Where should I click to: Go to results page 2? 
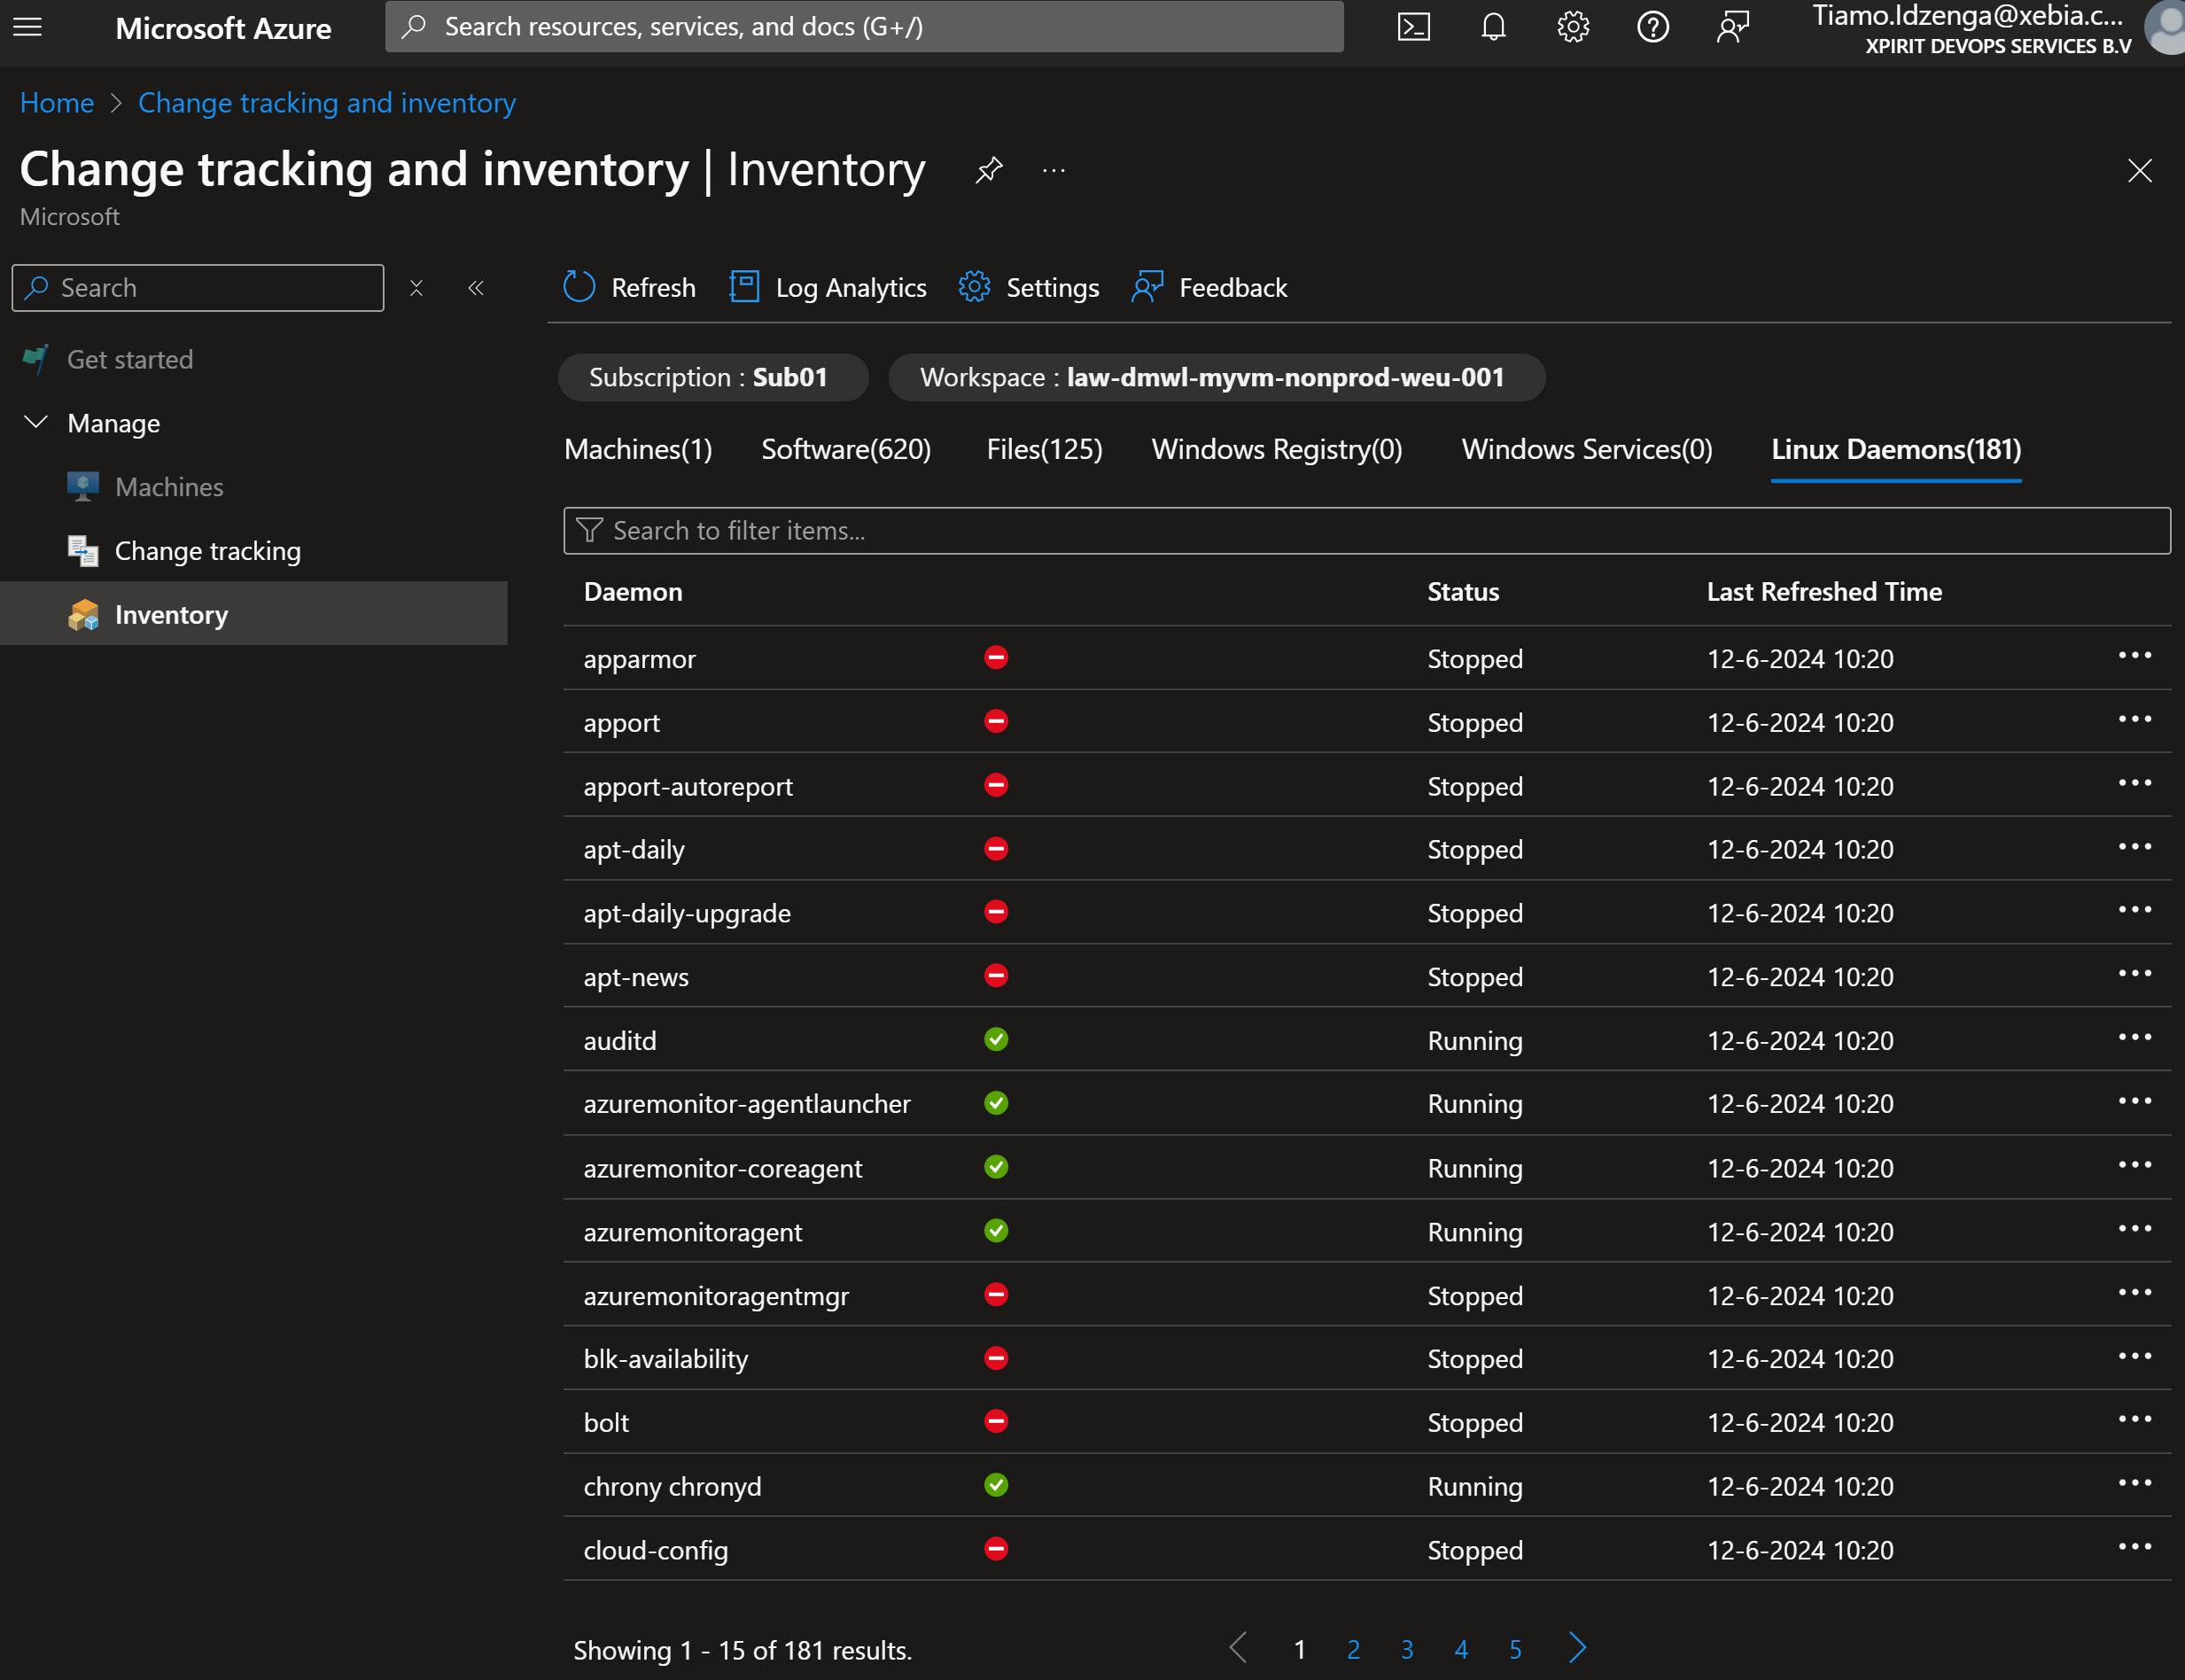1353,1649
